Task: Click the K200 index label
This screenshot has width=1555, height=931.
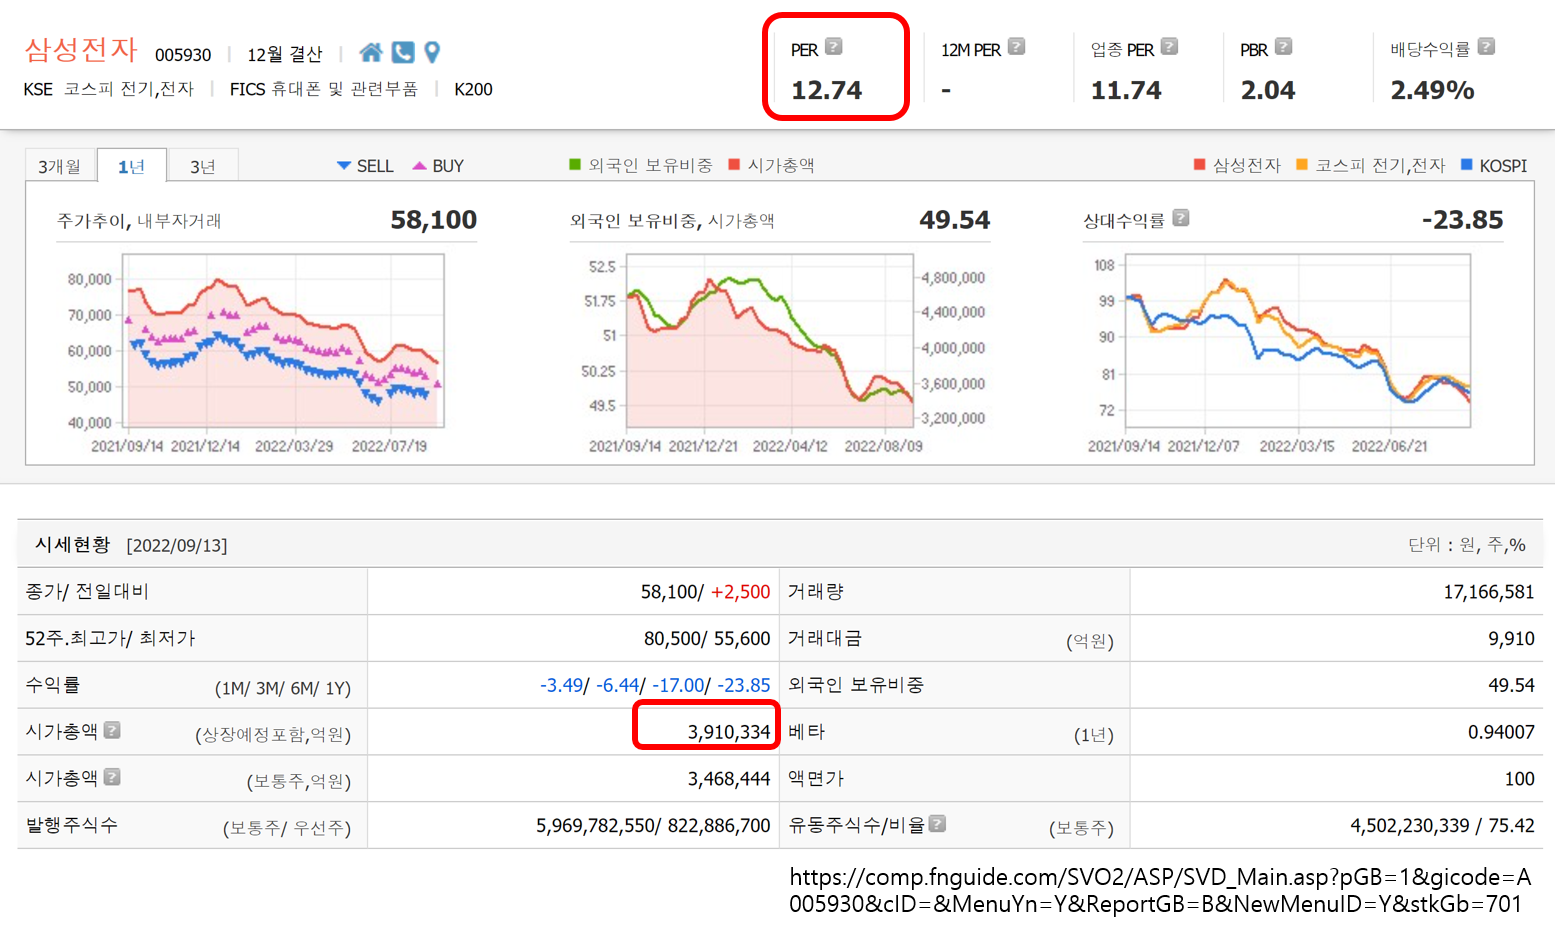Action: (x=473, y=89)
